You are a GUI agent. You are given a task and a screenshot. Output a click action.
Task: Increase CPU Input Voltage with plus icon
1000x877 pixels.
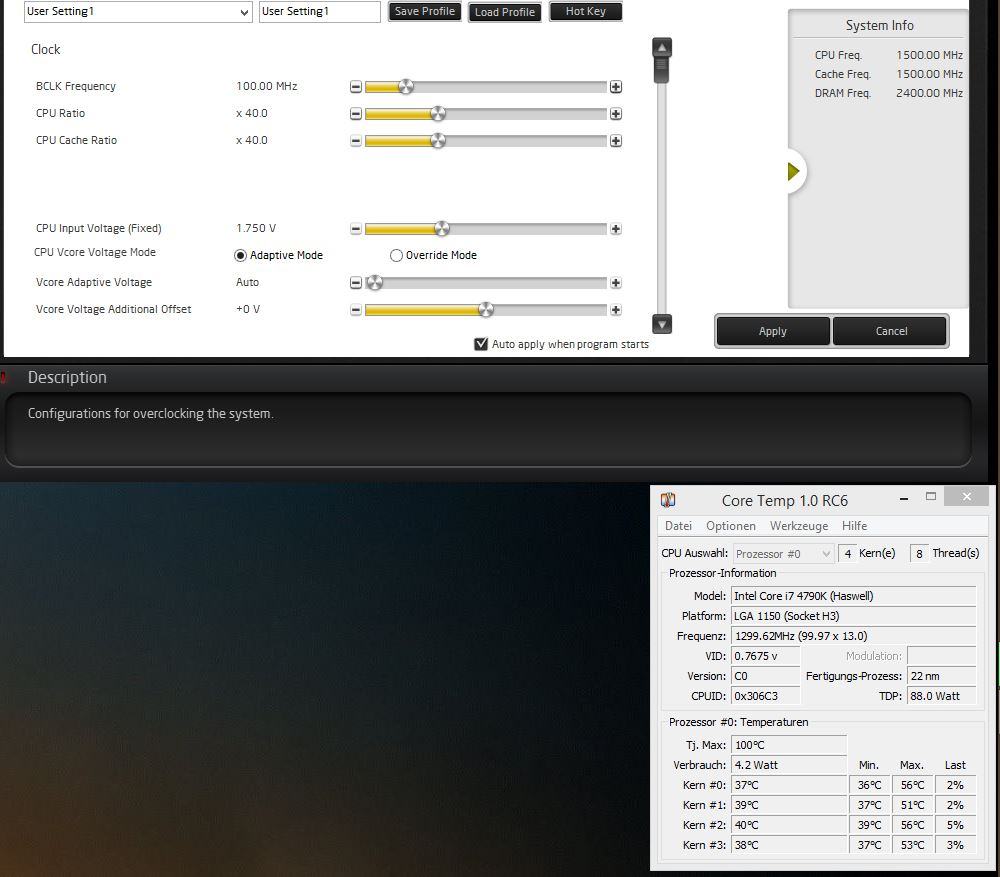pos(615,229)
